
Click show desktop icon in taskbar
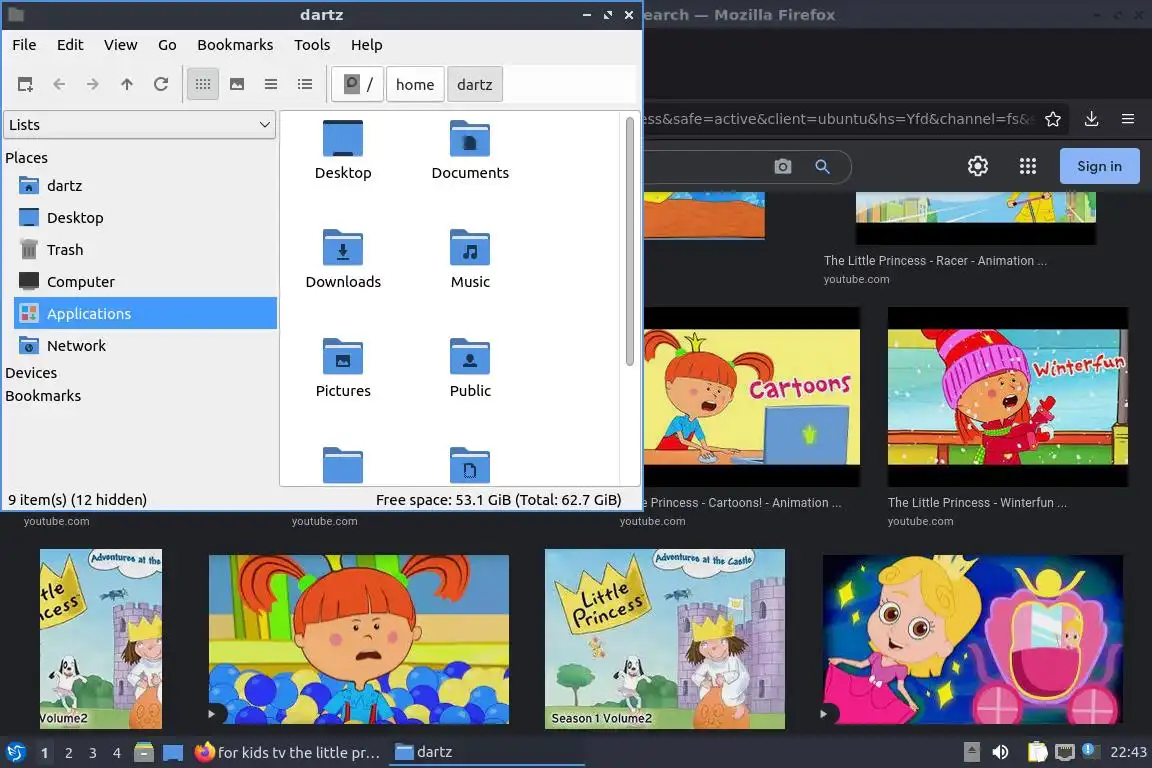tap(173, 753)
